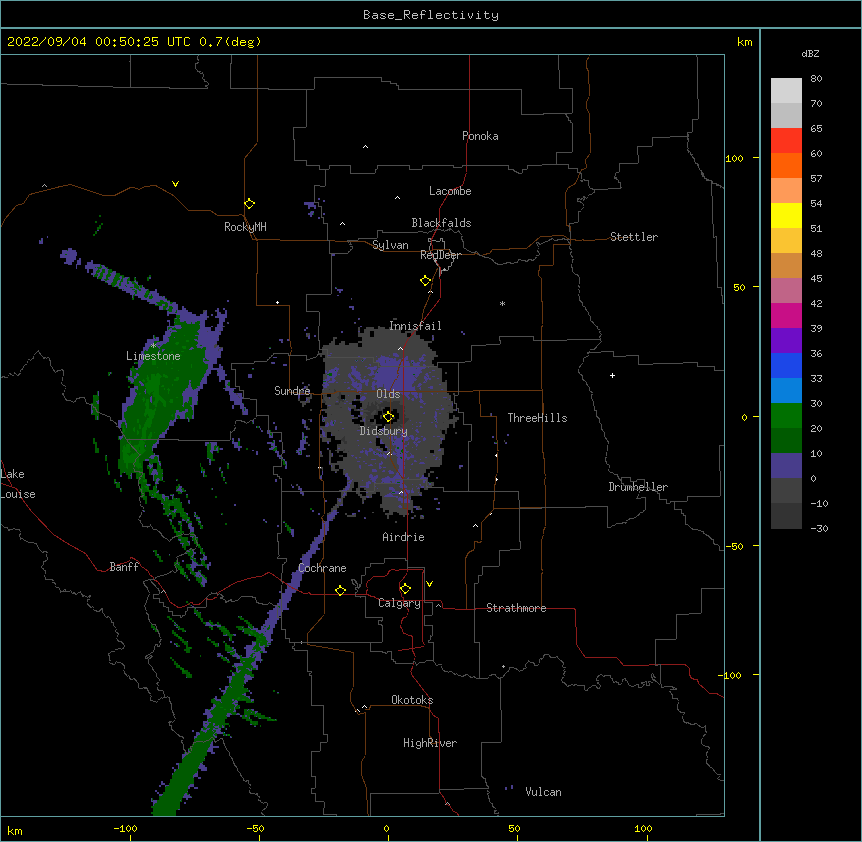
Task: Click the RockyMH label
Action: 245,227
